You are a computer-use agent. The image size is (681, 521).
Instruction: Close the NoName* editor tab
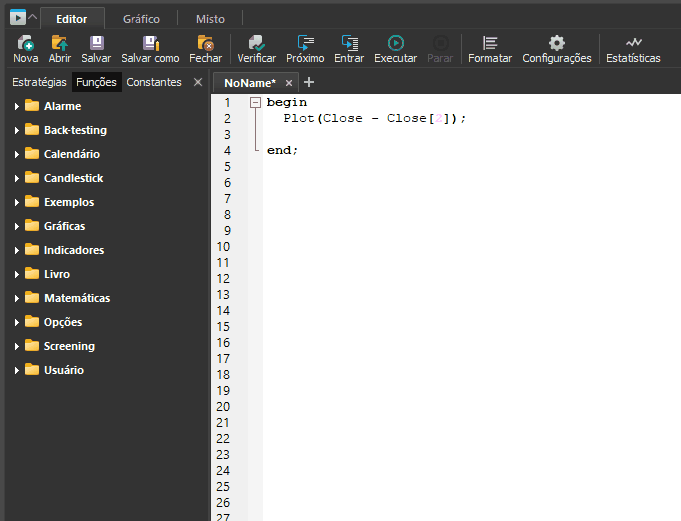click(289, 83)
